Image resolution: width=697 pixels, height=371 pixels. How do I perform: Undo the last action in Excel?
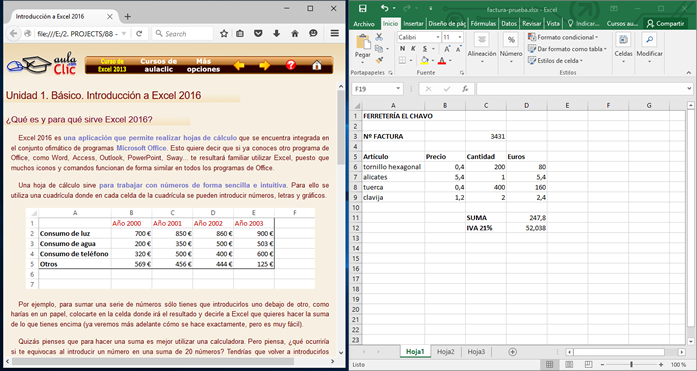point(385,8)
